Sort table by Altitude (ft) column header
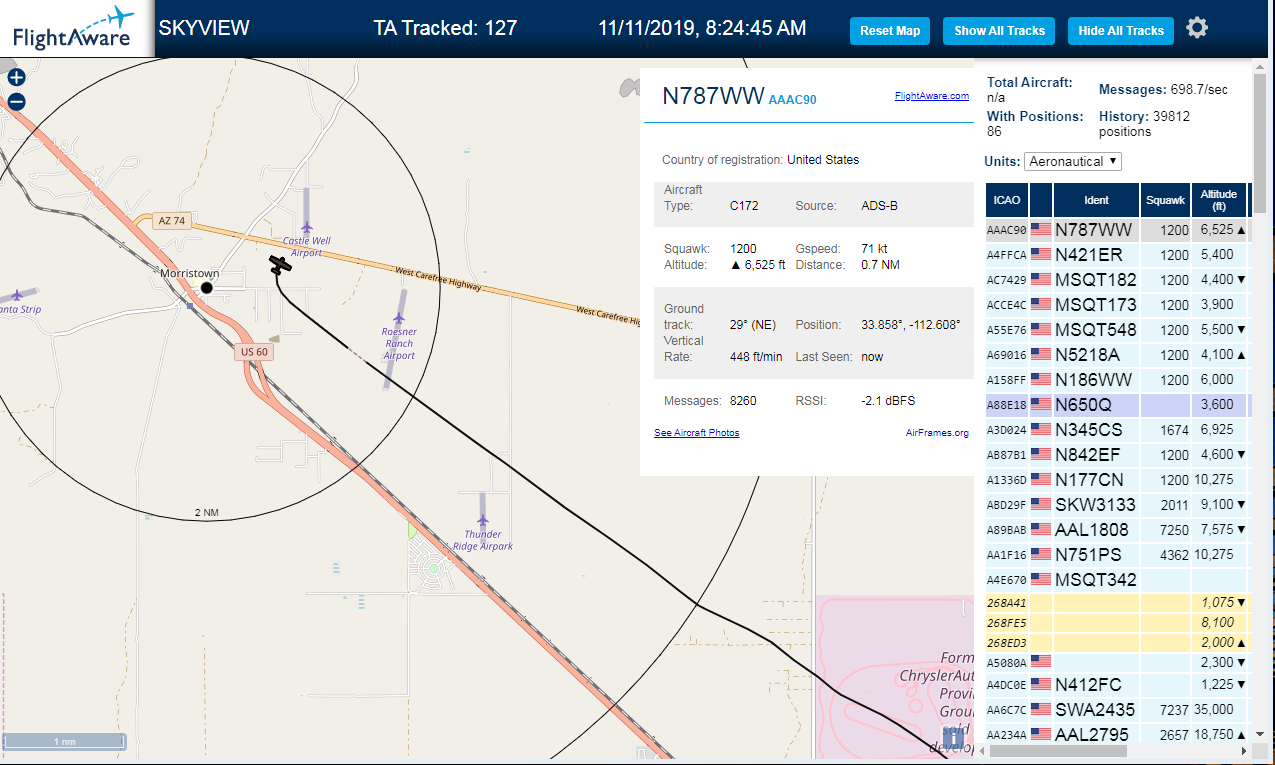This screenshot has width=1275, height=765. click(1219, 201)
